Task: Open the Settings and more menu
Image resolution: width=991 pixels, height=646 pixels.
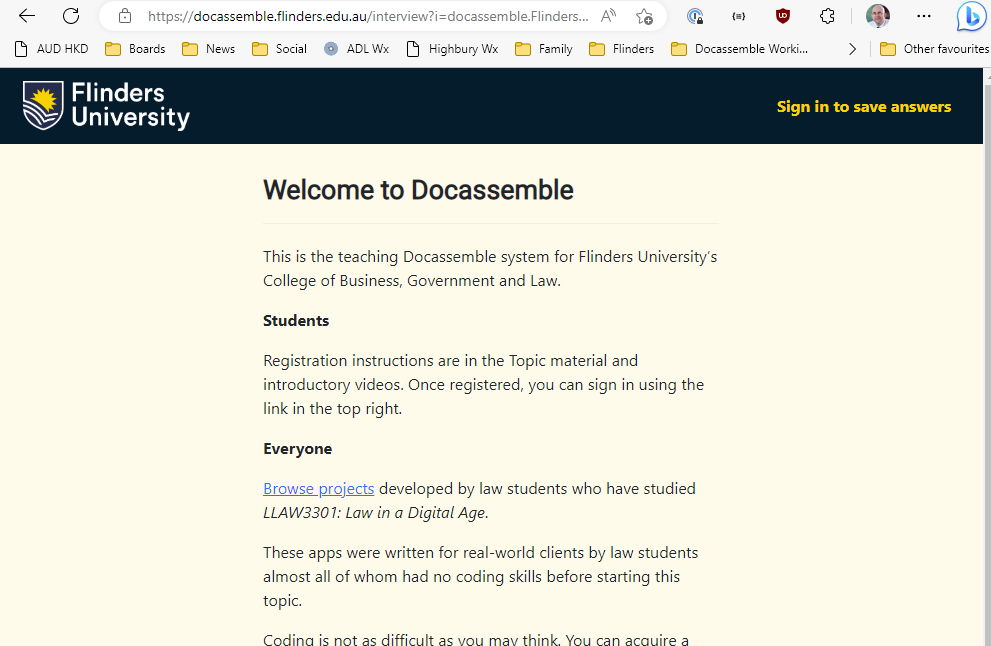Action: click(x=924, y=16)
